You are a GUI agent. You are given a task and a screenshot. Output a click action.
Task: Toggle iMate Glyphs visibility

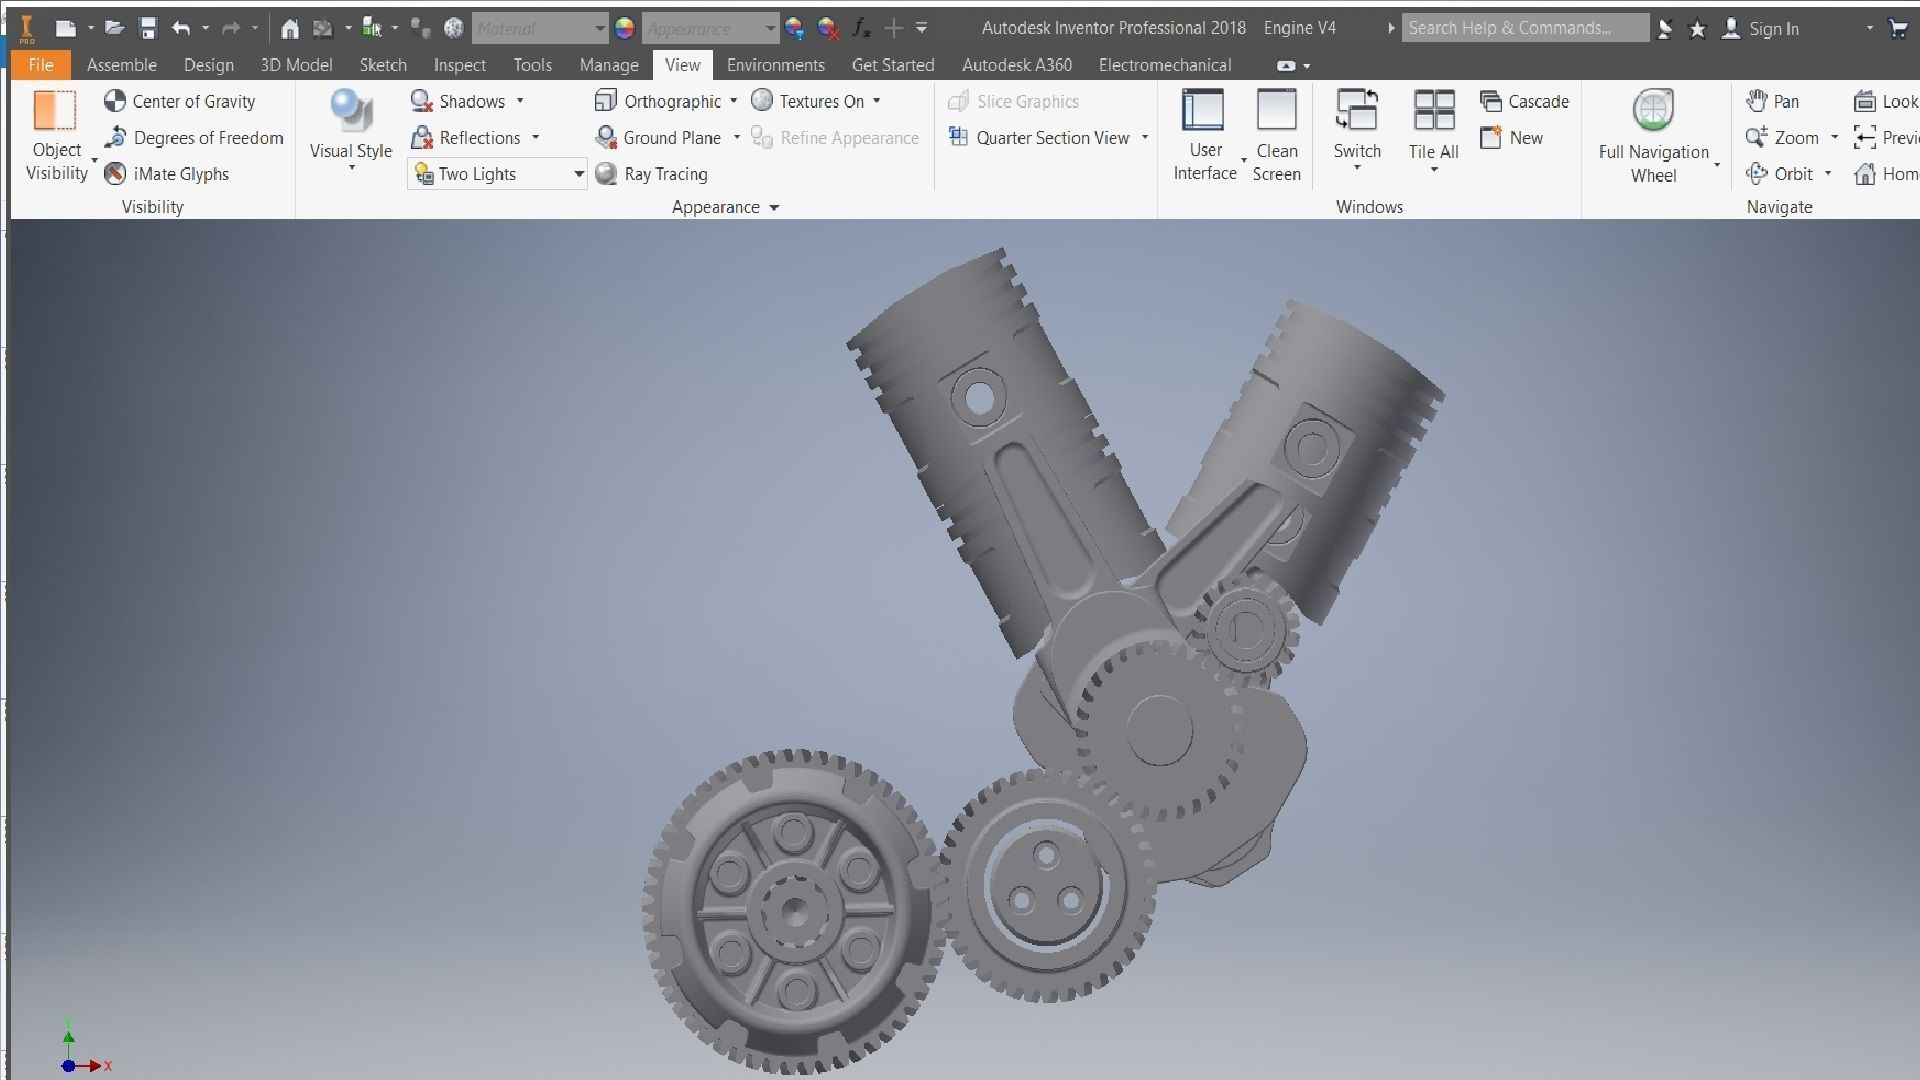[x=167, y=173]
